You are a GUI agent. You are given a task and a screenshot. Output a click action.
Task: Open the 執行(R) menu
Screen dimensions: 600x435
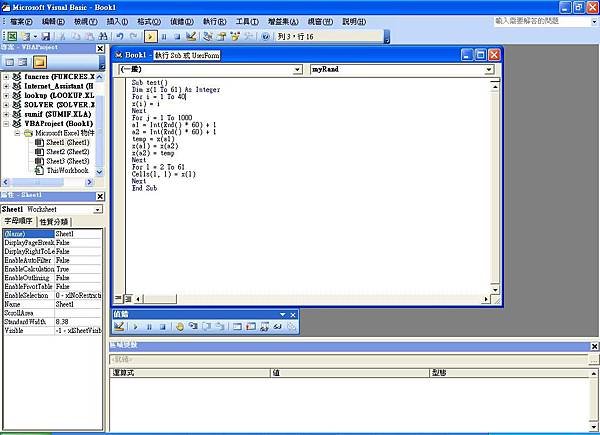[x=215, y=22]
